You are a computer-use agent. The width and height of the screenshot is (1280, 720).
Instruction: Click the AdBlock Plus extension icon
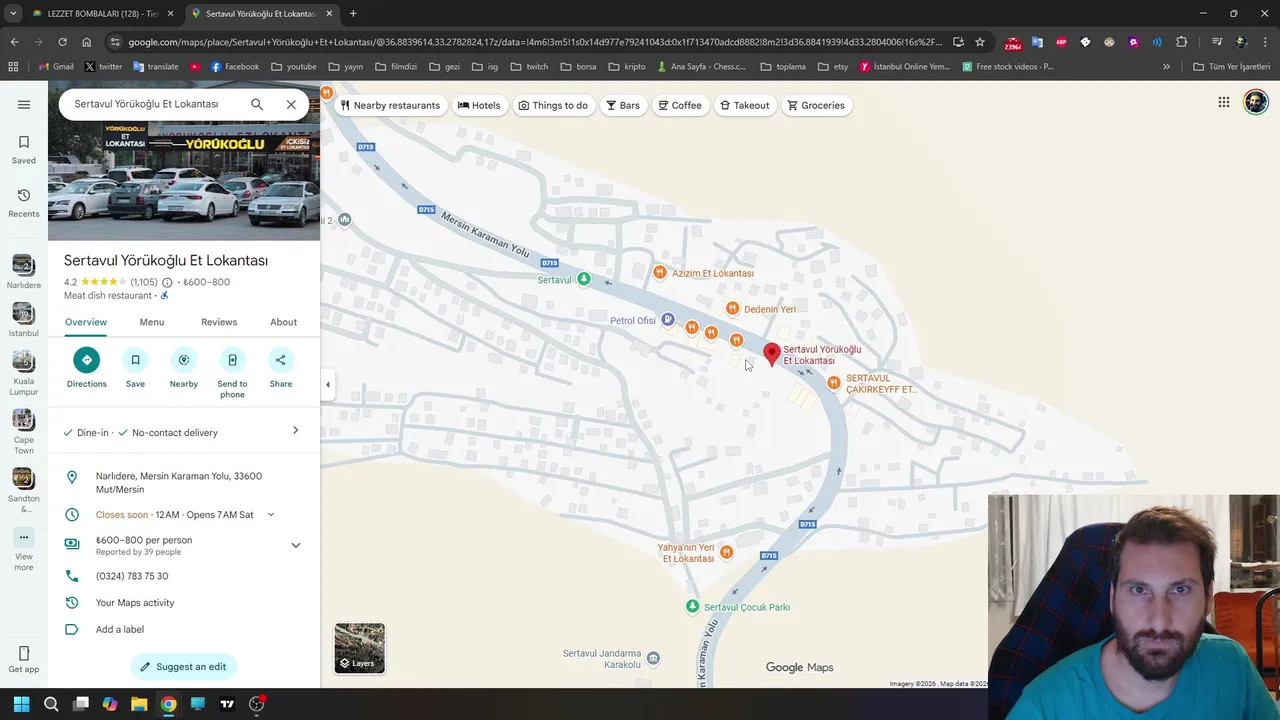pos(1061,42)
